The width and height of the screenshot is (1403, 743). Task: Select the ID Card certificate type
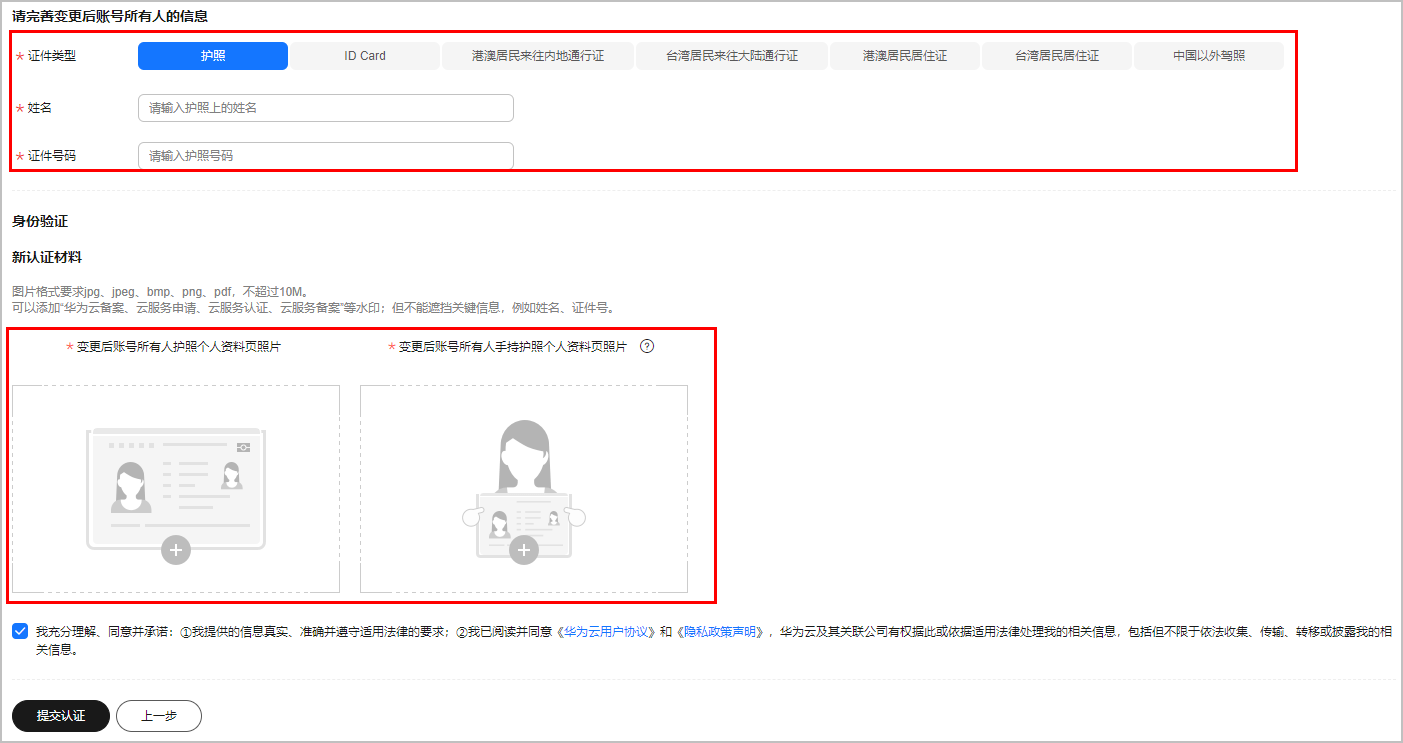(x=365, y=56)
